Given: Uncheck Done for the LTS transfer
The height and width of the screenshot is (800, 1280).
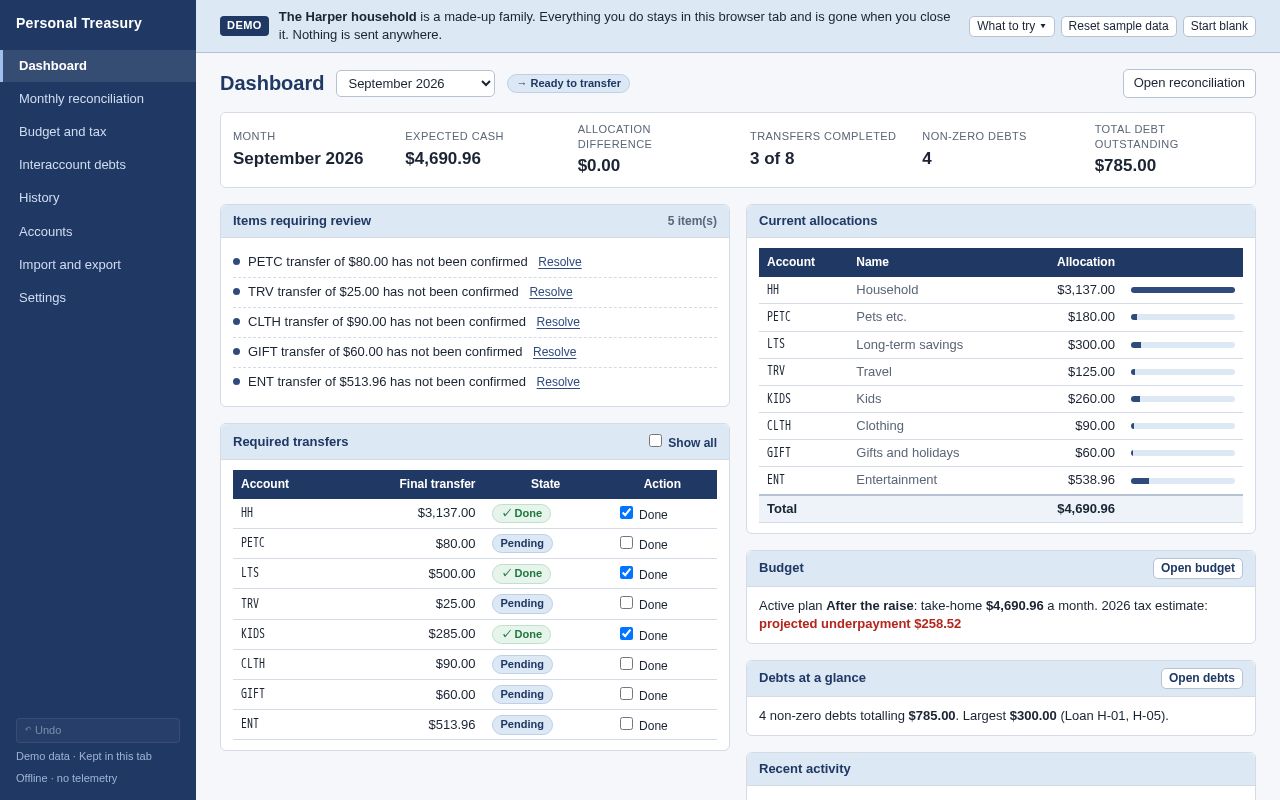Looking at the screenshot, I should (626, 573).
